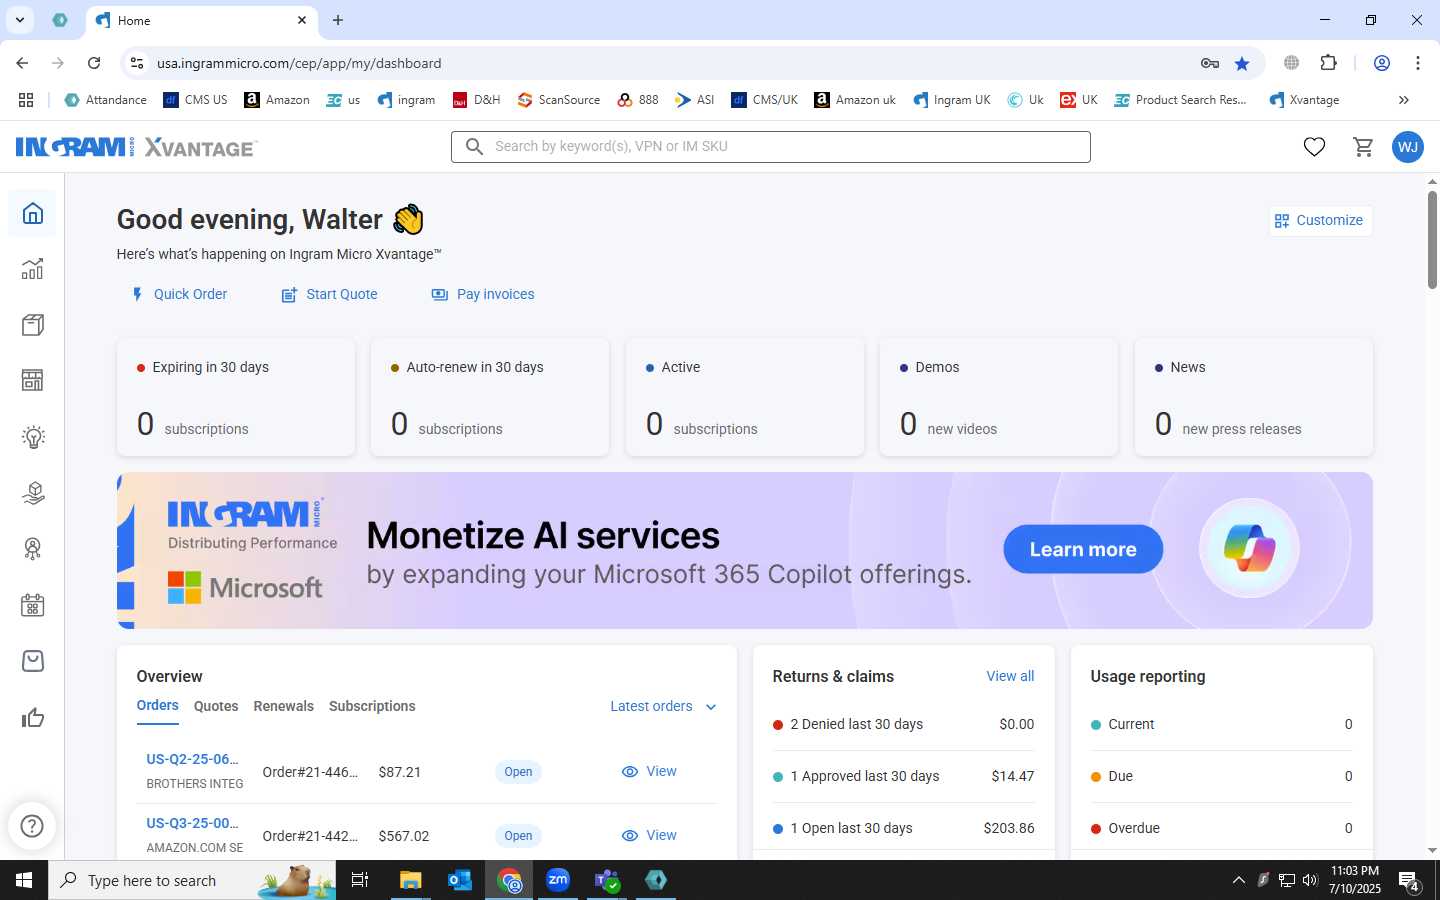This screenshot has width=1440, height=900.
Task: Open the Expiring in 30 days card
Action: [235, 397]
